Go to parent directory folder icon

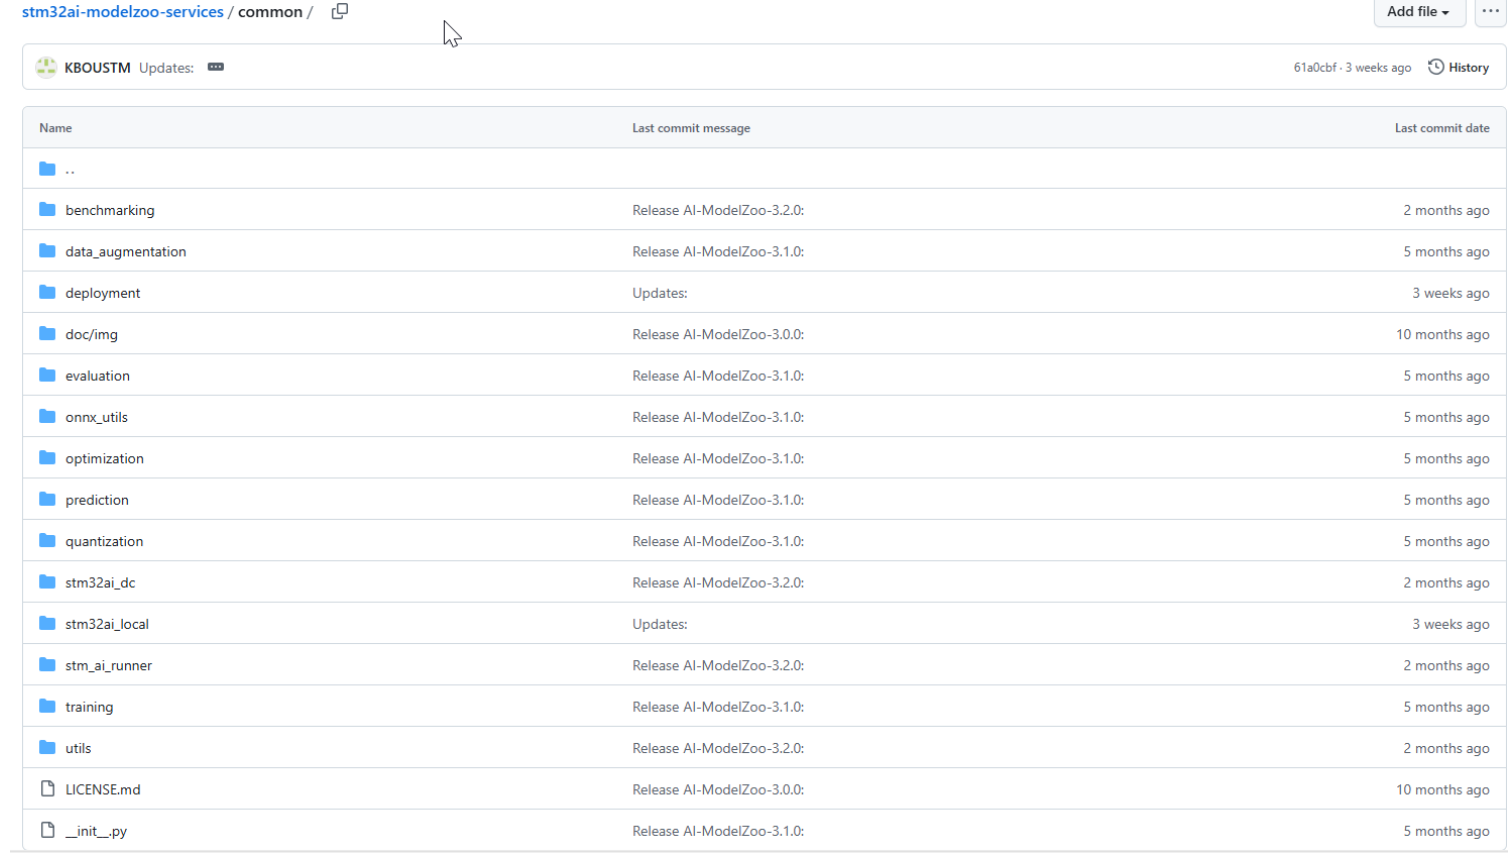[x=47, y=169]
